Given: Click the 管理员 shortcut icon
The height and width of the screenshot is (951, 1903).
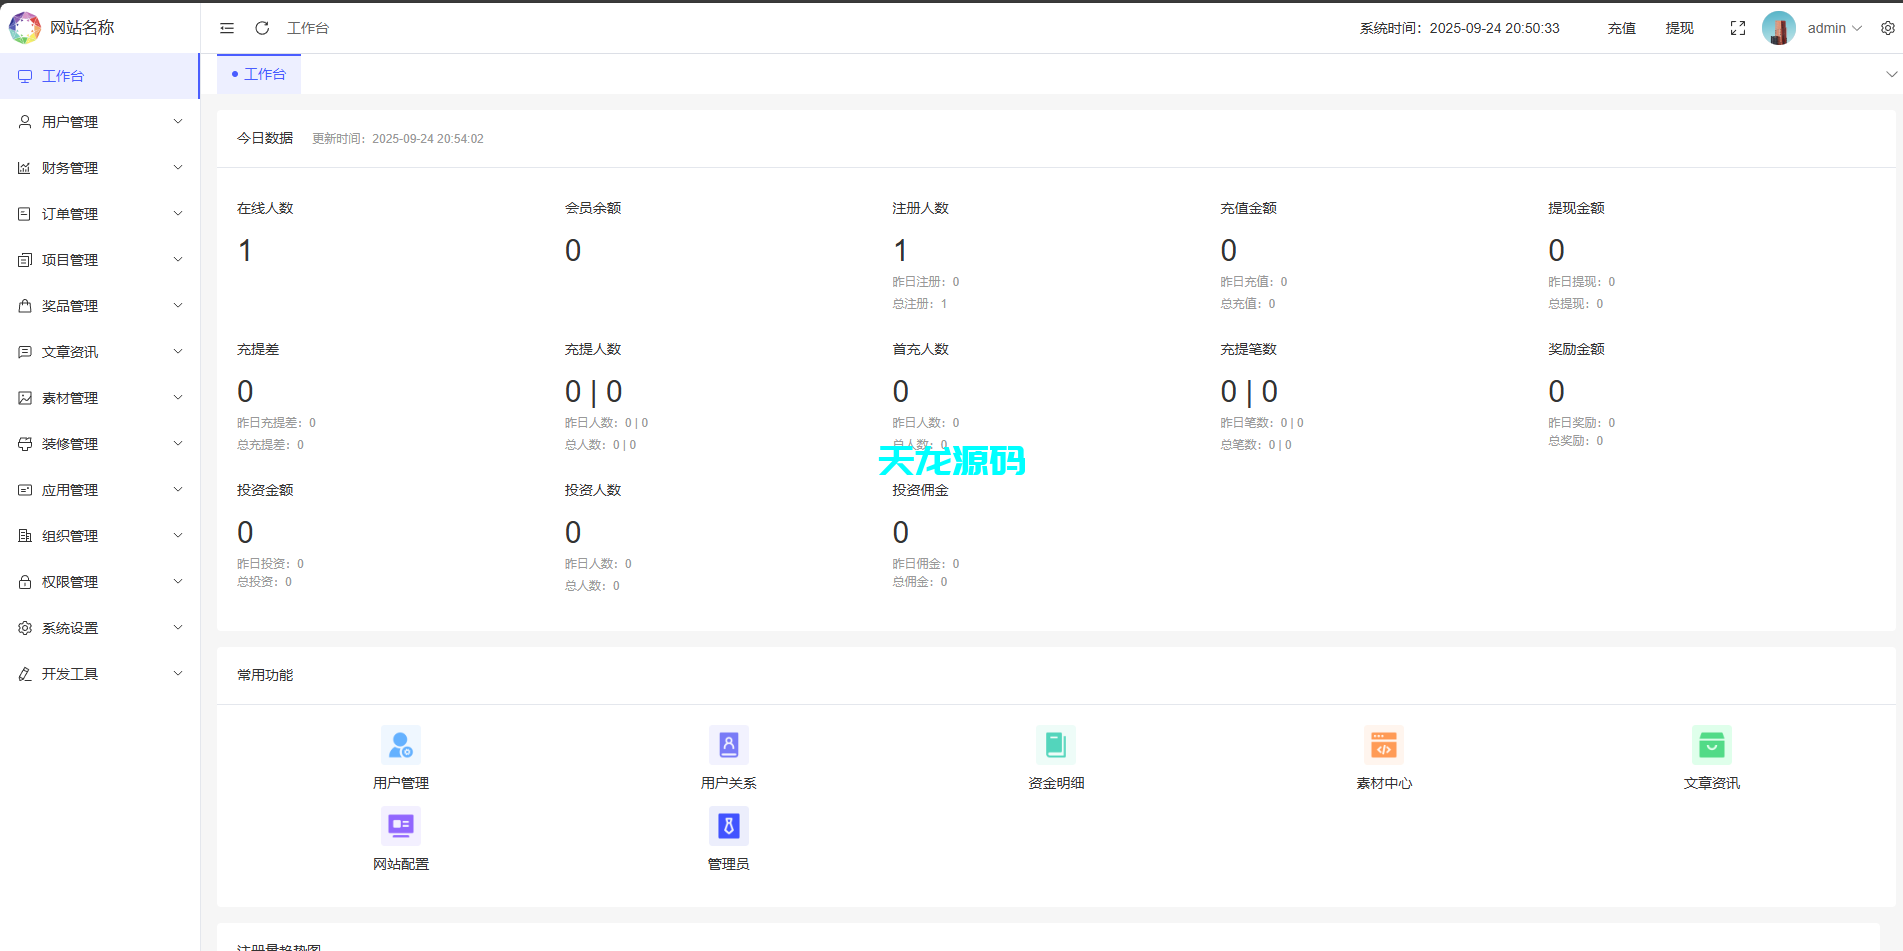Looking at the screenshot, I should click(728, 826).
